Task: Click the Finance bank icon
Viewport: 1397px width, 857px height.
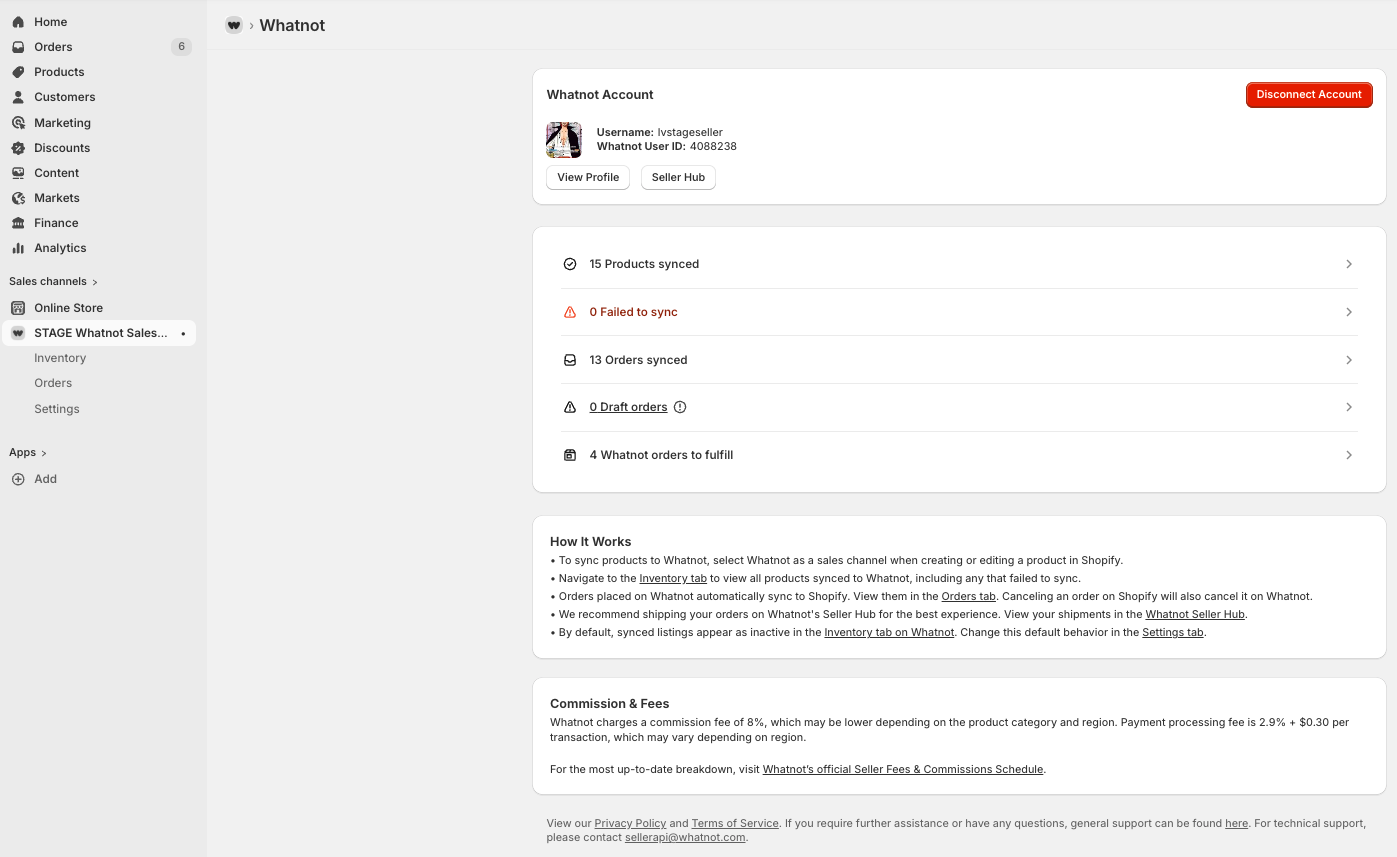Action: (18, 223)
